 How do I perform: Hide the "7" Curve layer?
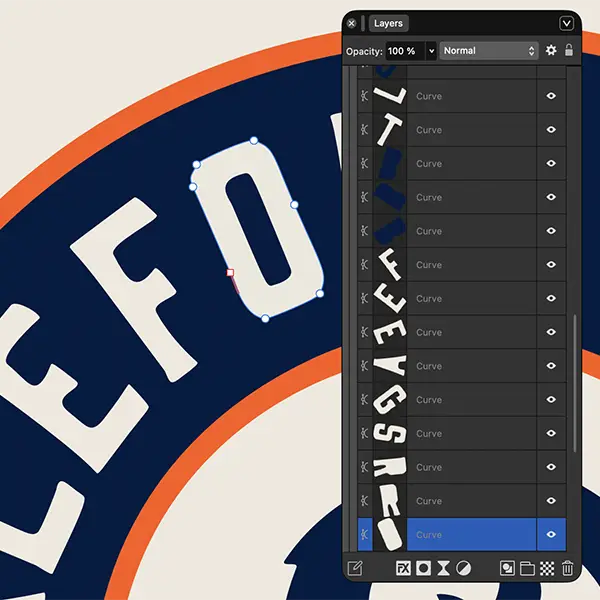[x=551, y=96]
